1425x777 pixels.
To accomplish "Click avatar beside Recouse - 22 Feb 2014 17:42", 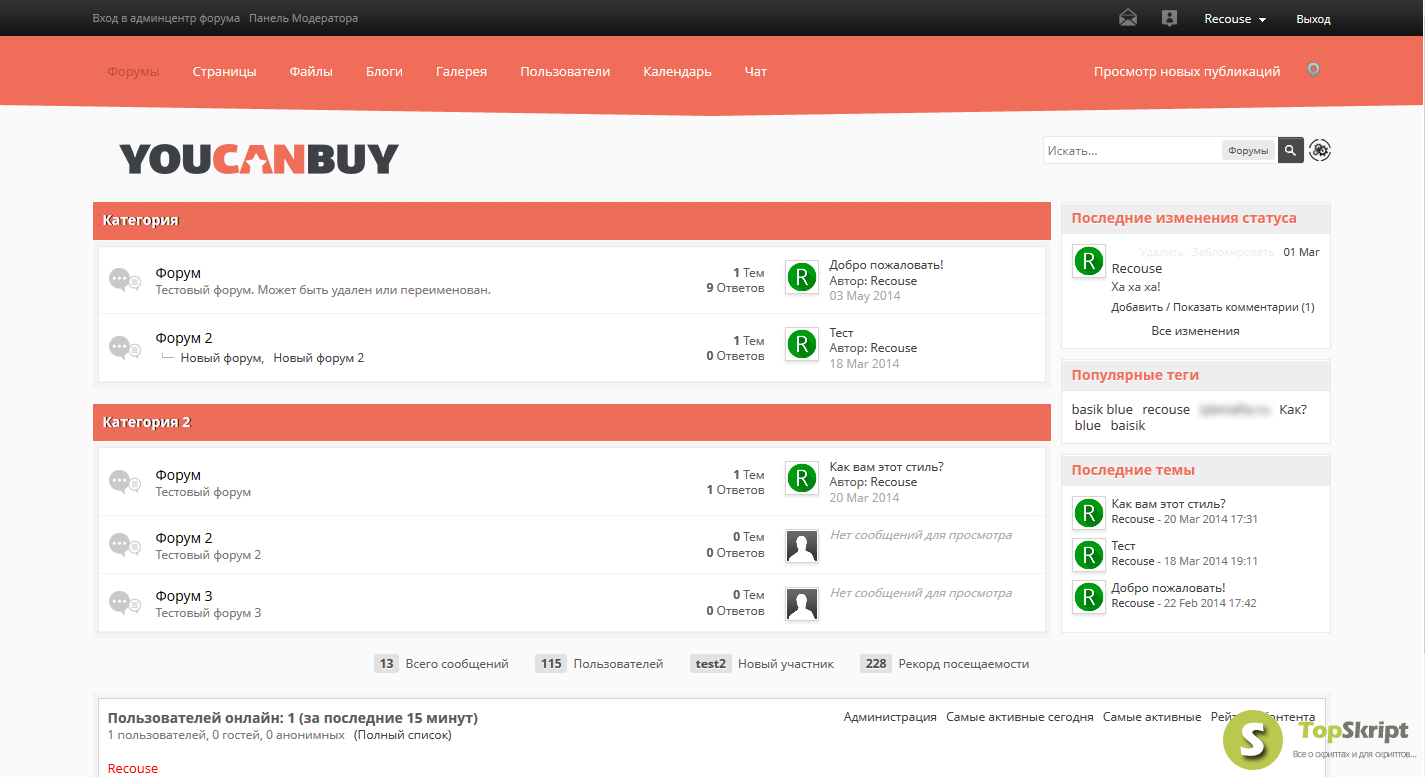I will coord(1088,597).
